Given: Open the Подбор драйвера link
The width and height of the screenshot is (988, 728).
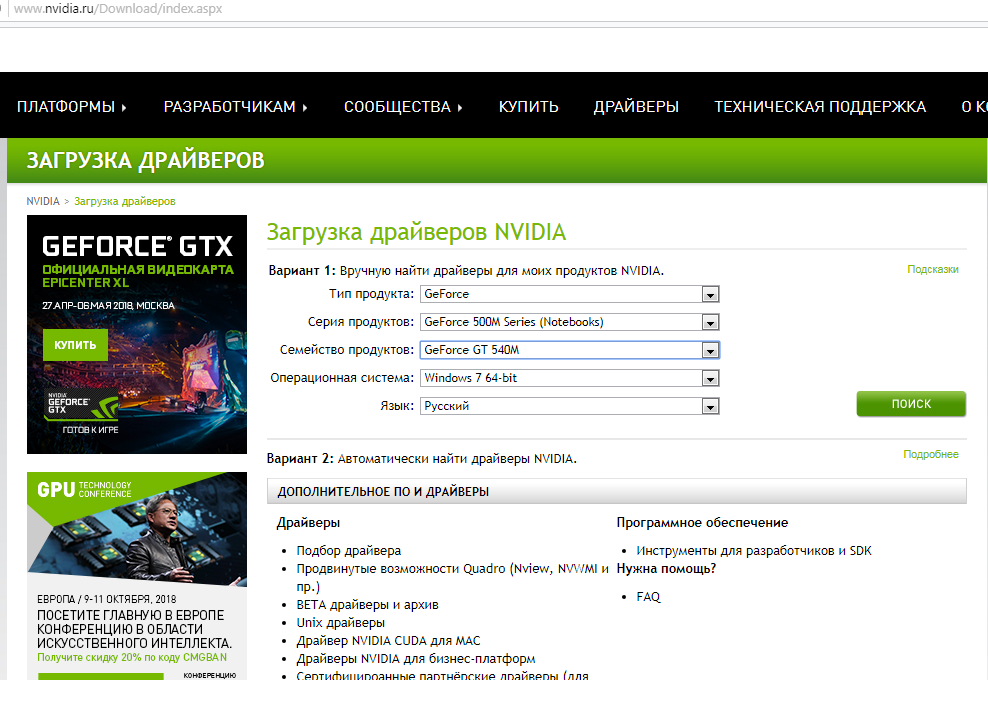Looking at the screenshot, I should tap(348, 551).
